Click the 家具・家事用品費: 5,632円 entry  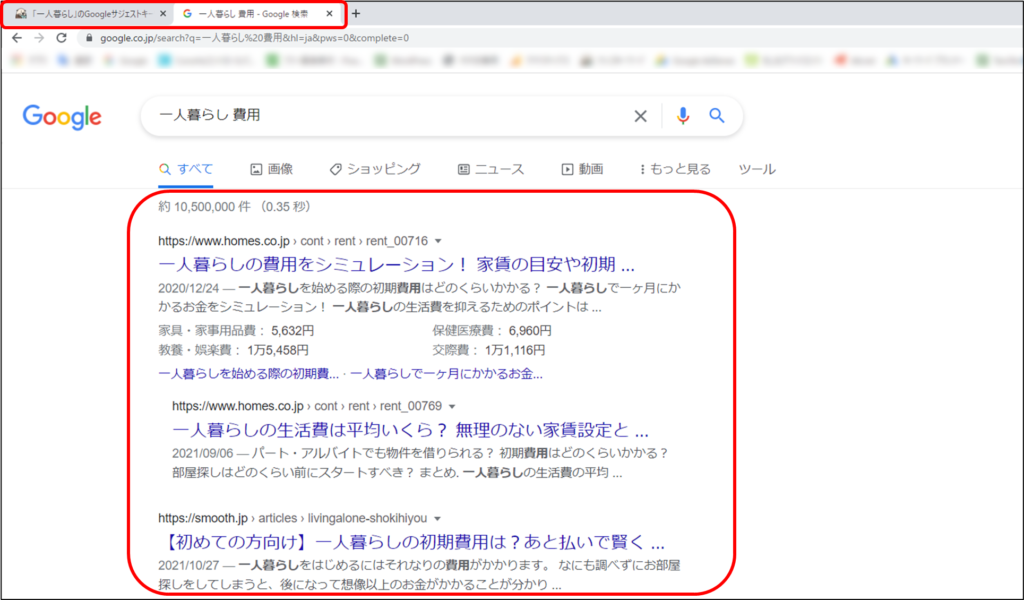236,331
